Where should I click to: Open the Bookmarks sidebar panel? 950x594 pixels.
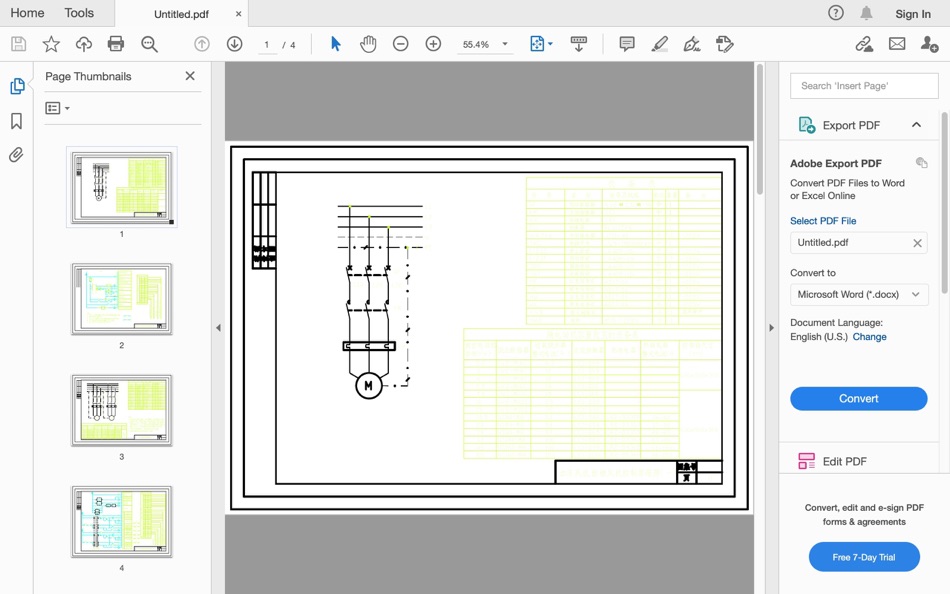16,121
